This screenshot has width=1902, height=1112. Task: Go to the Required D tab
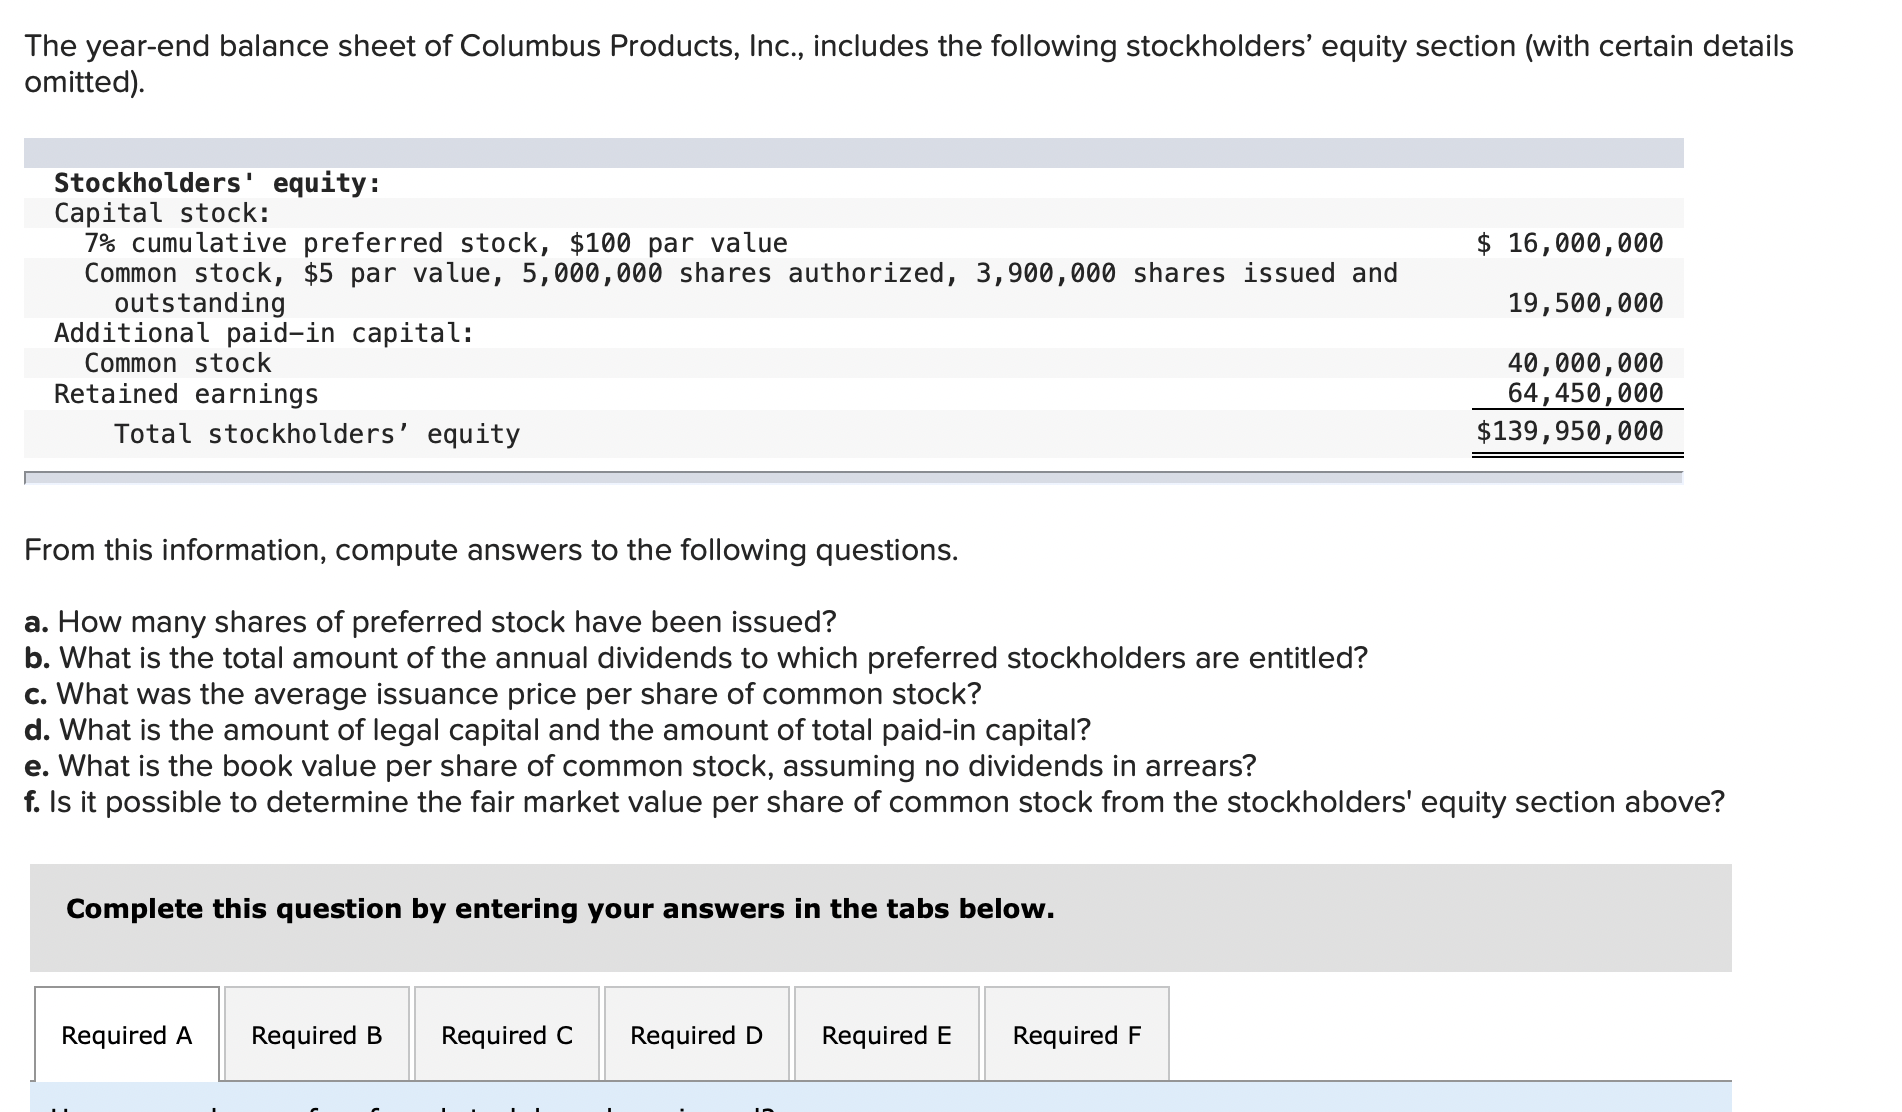click(696, 1035)
